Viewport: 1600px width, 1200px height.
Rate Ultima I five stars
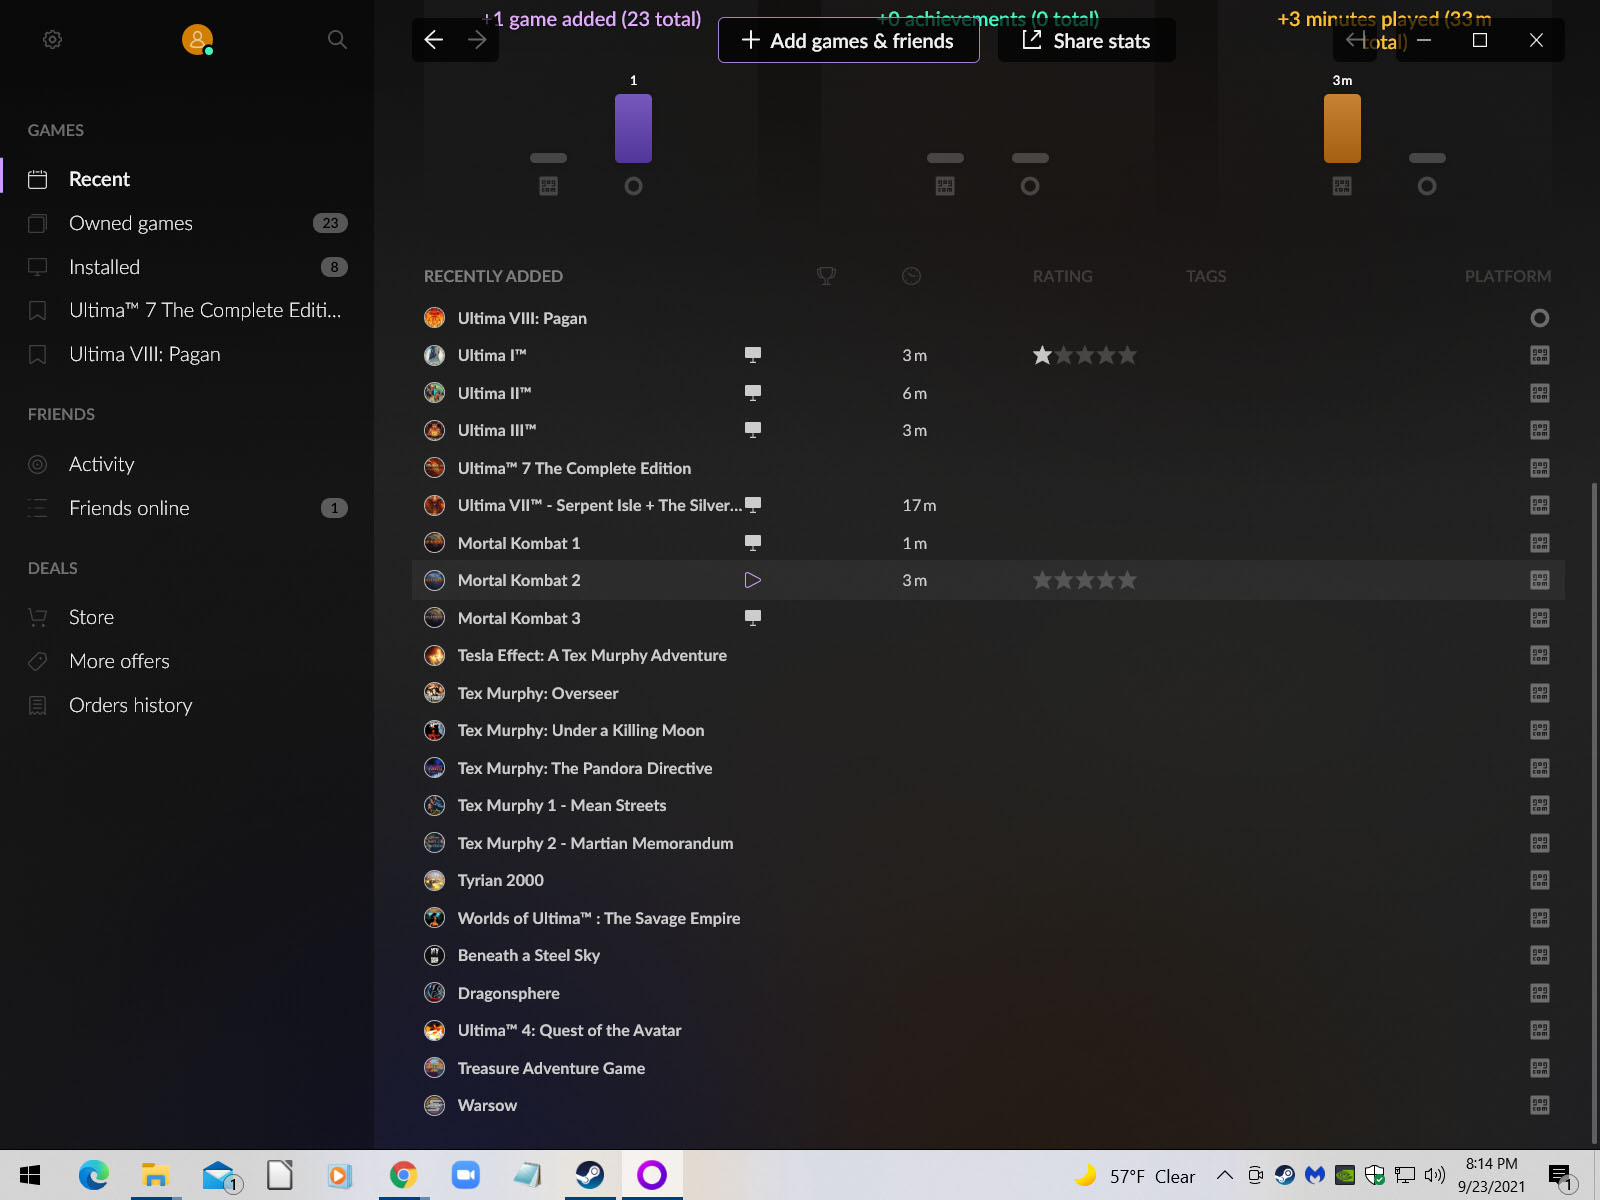pyautogui.click(x=1127, y=355)
